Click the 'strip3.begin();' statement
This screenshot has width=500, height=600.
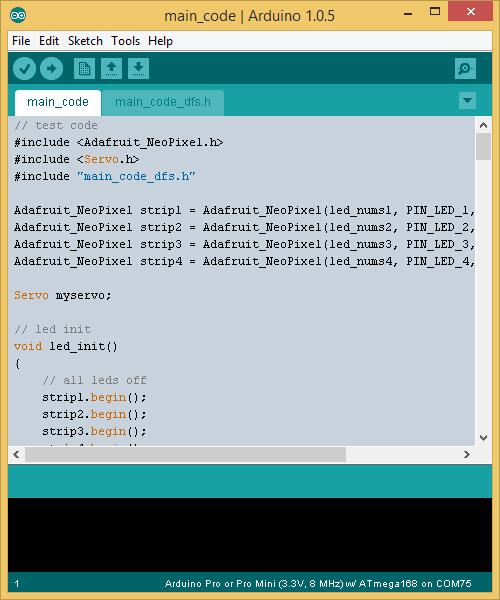94,431
